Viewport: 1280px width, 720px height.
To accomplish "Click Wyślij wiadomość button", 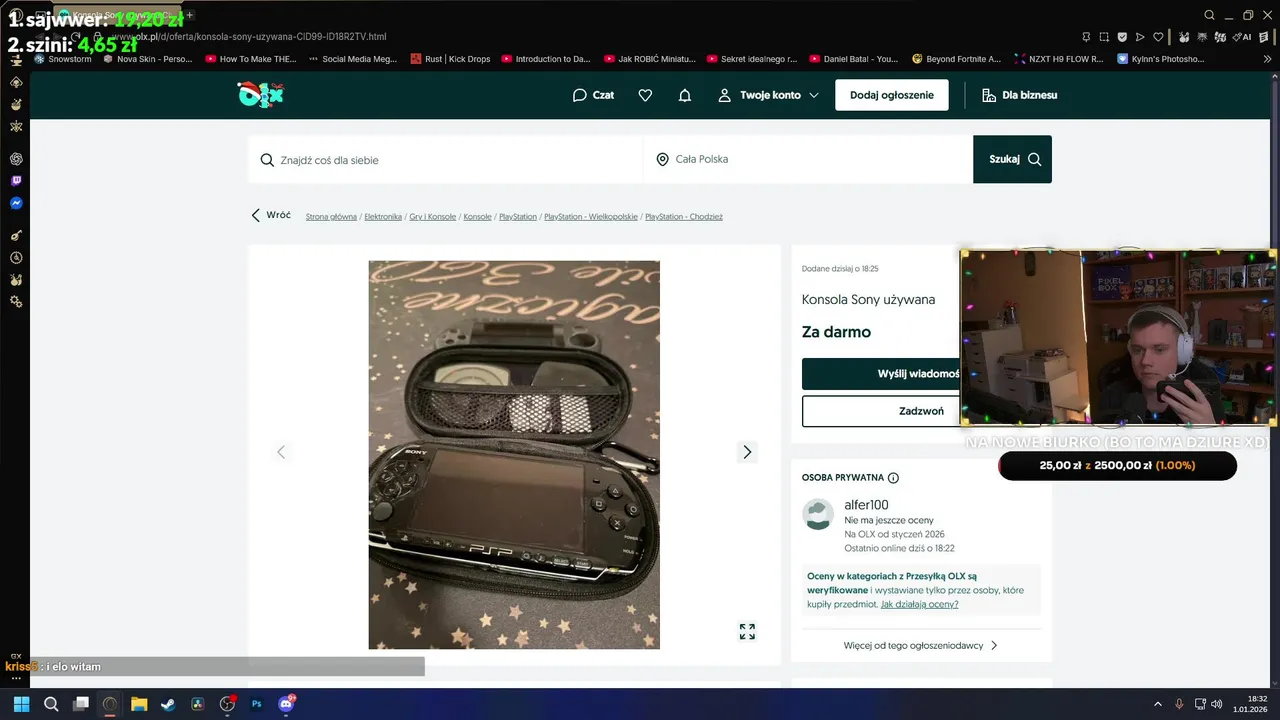I will [881, 374].
